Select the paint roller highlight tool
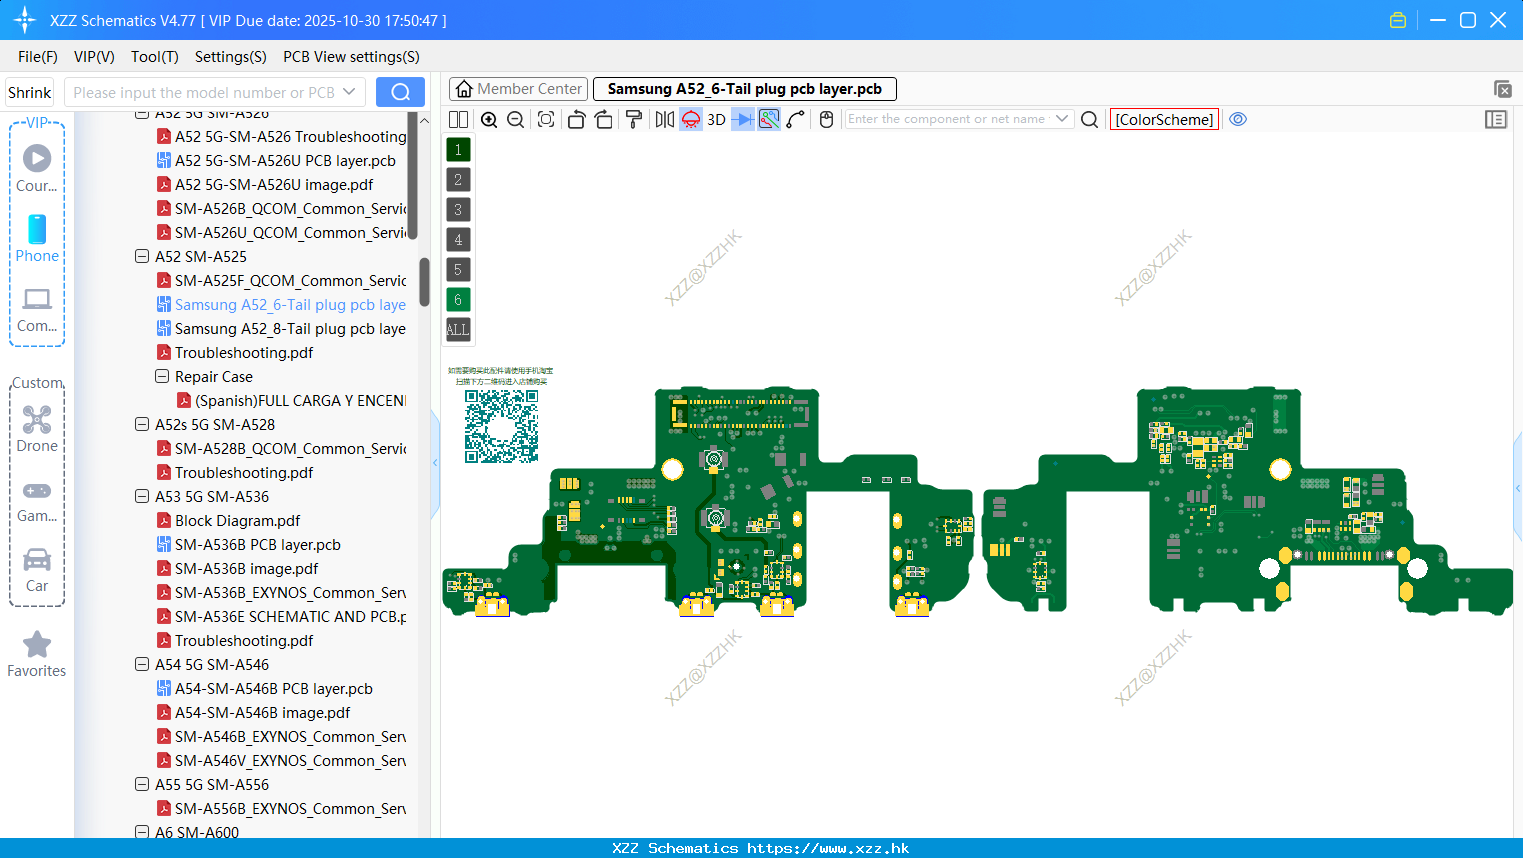 pos(634,119)
